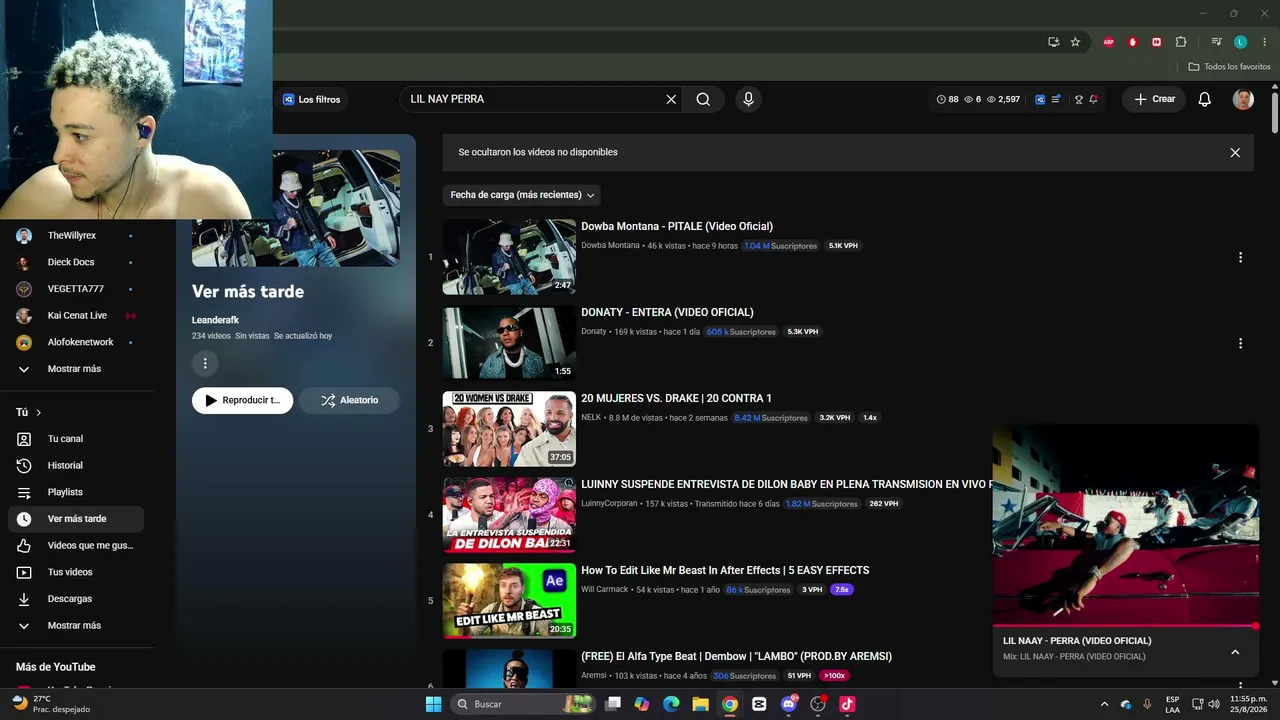Image resolution: width=1280 pixels, height=720 pixels.
Task: Expand the miniplayer queue chevron
Action: 1235,652
